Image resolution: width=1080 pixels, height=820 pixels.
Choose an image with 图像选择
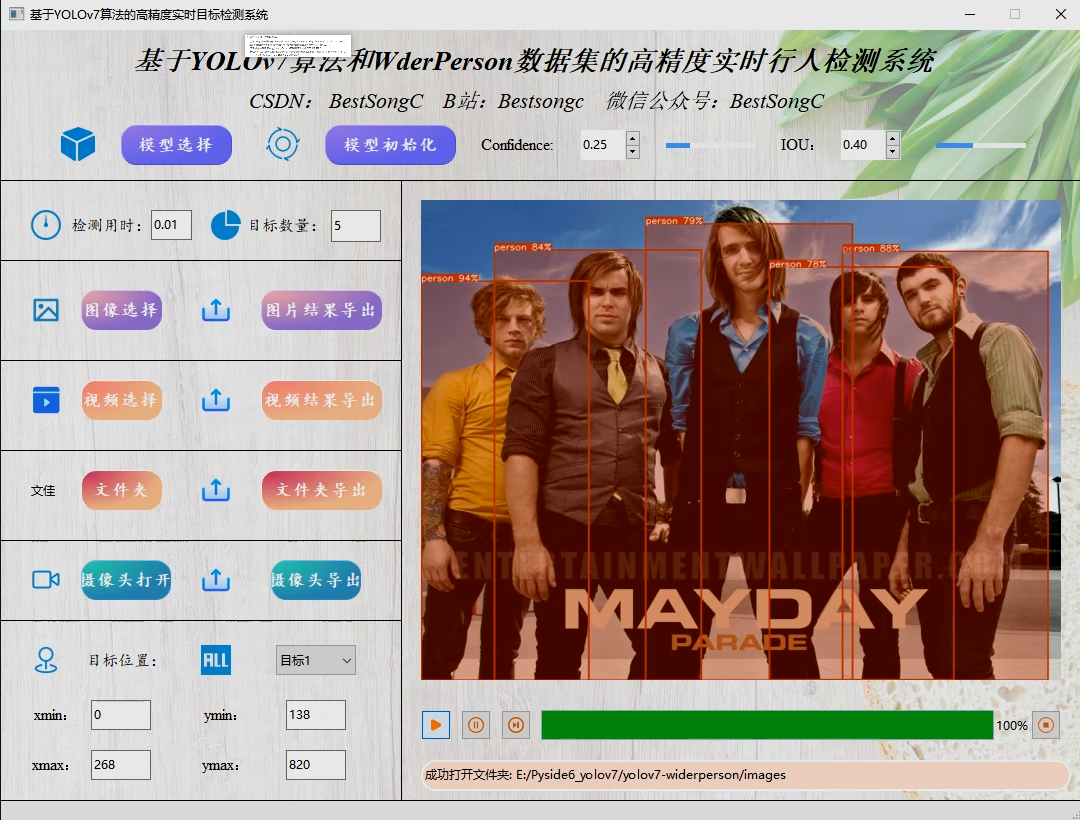(122, 310)
